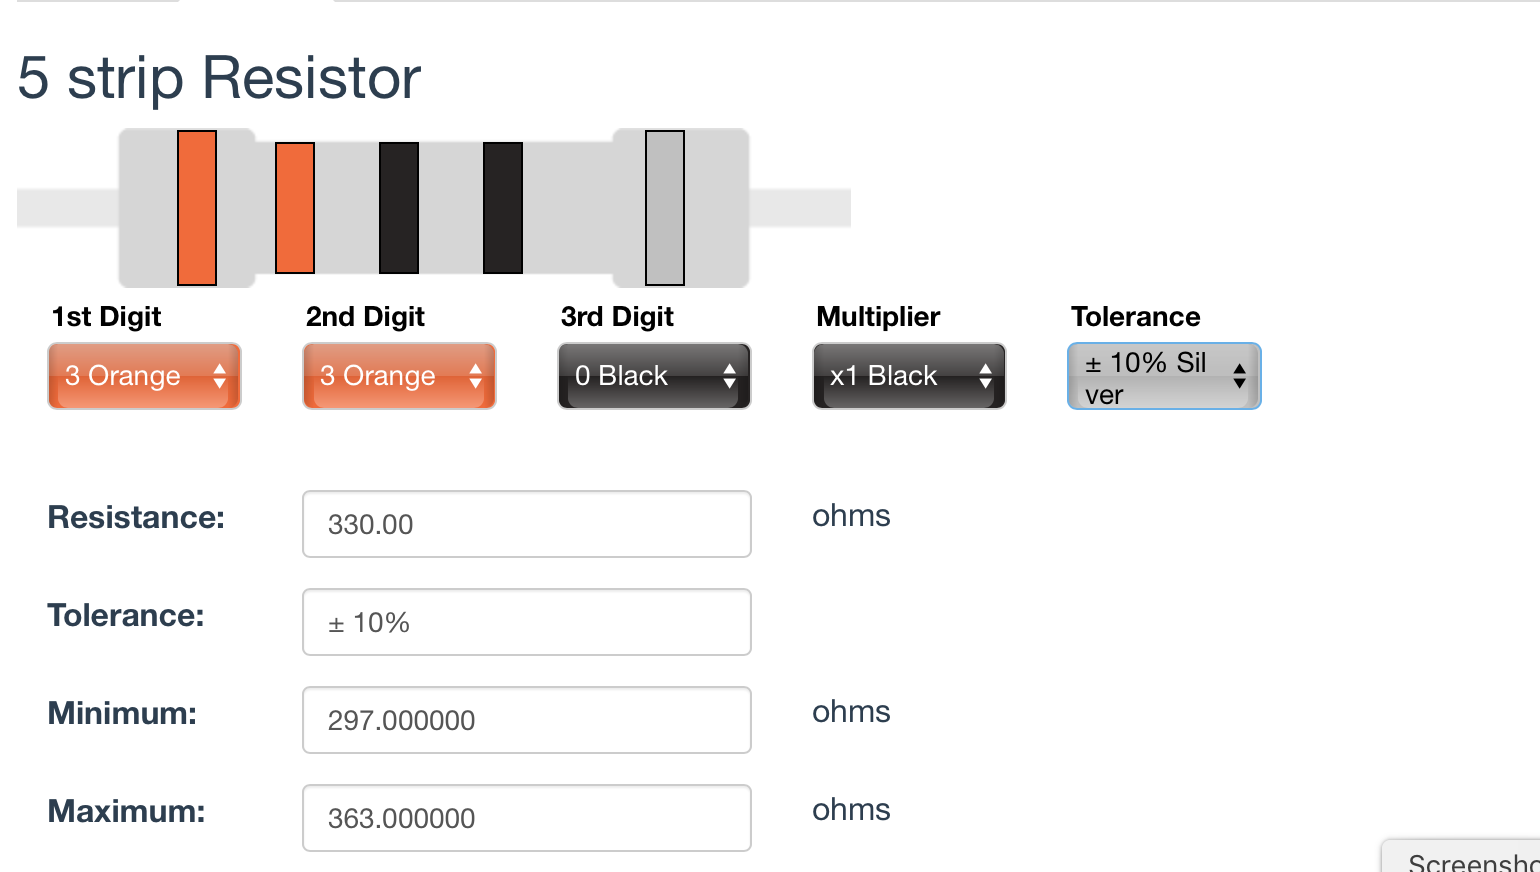The image size is (1540, 872).
Task: Open the 1st Digit Orange dropdown
Action: point(144,376)
